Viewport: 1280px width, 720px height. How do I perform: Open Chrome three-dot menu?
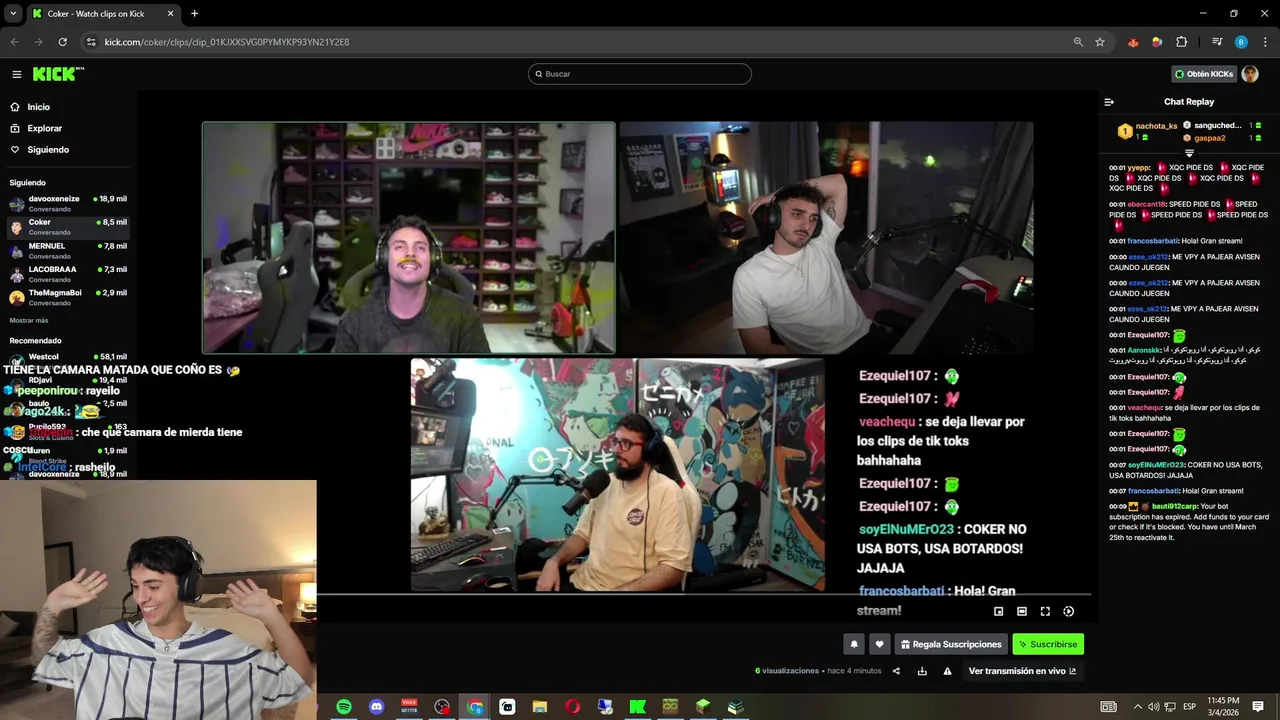1265,42
